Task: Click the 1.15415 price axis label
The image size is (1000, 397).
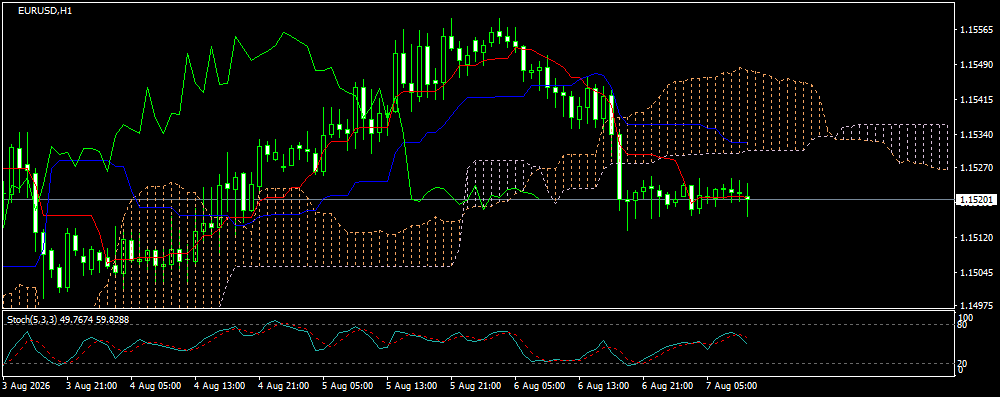Action: pyautogui.click(x=978, y=100)
